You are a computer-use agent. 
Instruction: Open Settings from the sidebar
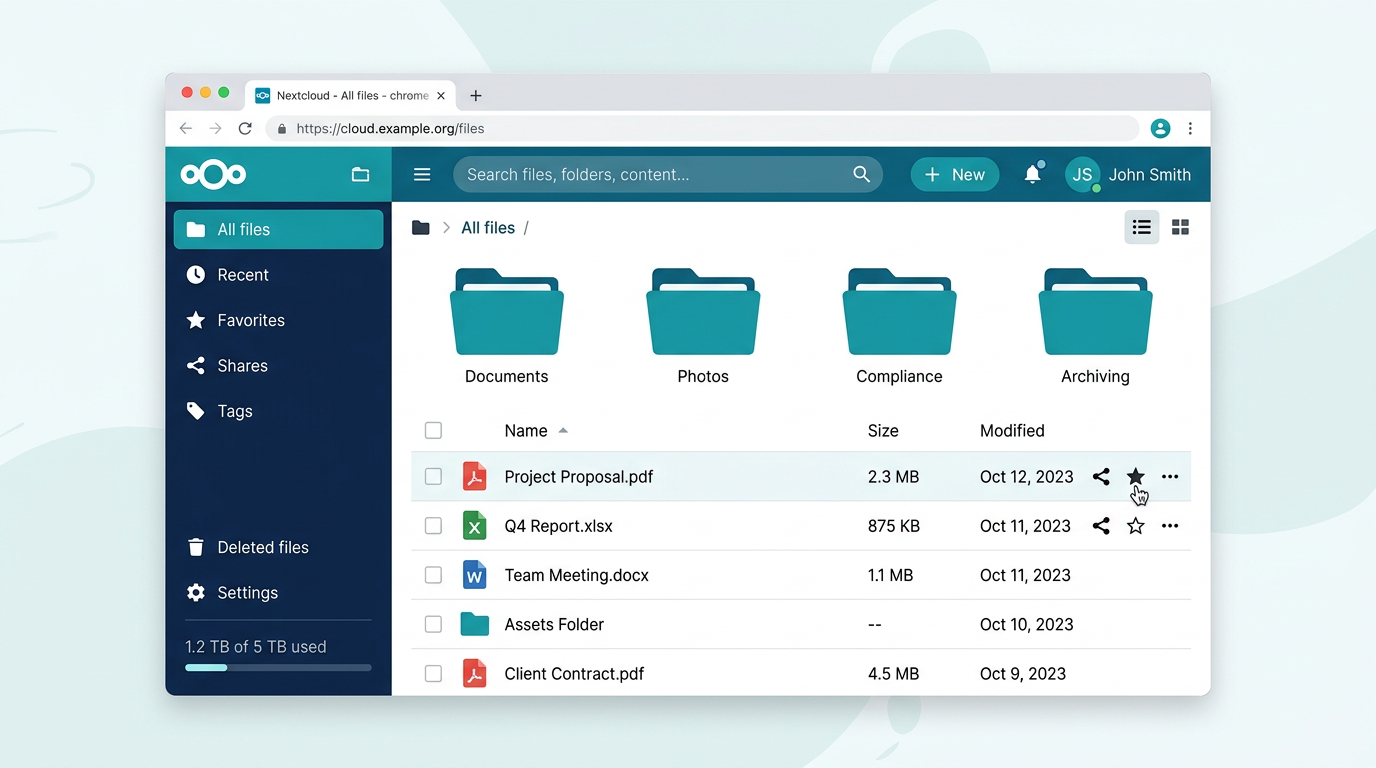click(x=245, y=592)
